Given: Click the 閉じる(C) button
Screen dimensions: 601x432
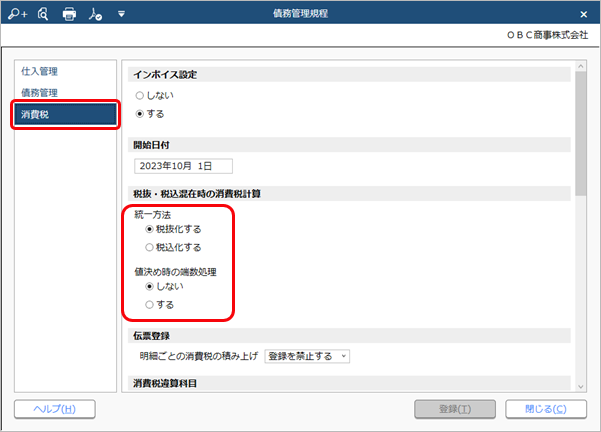Looking at the screenshot, I should coord(546,409).
